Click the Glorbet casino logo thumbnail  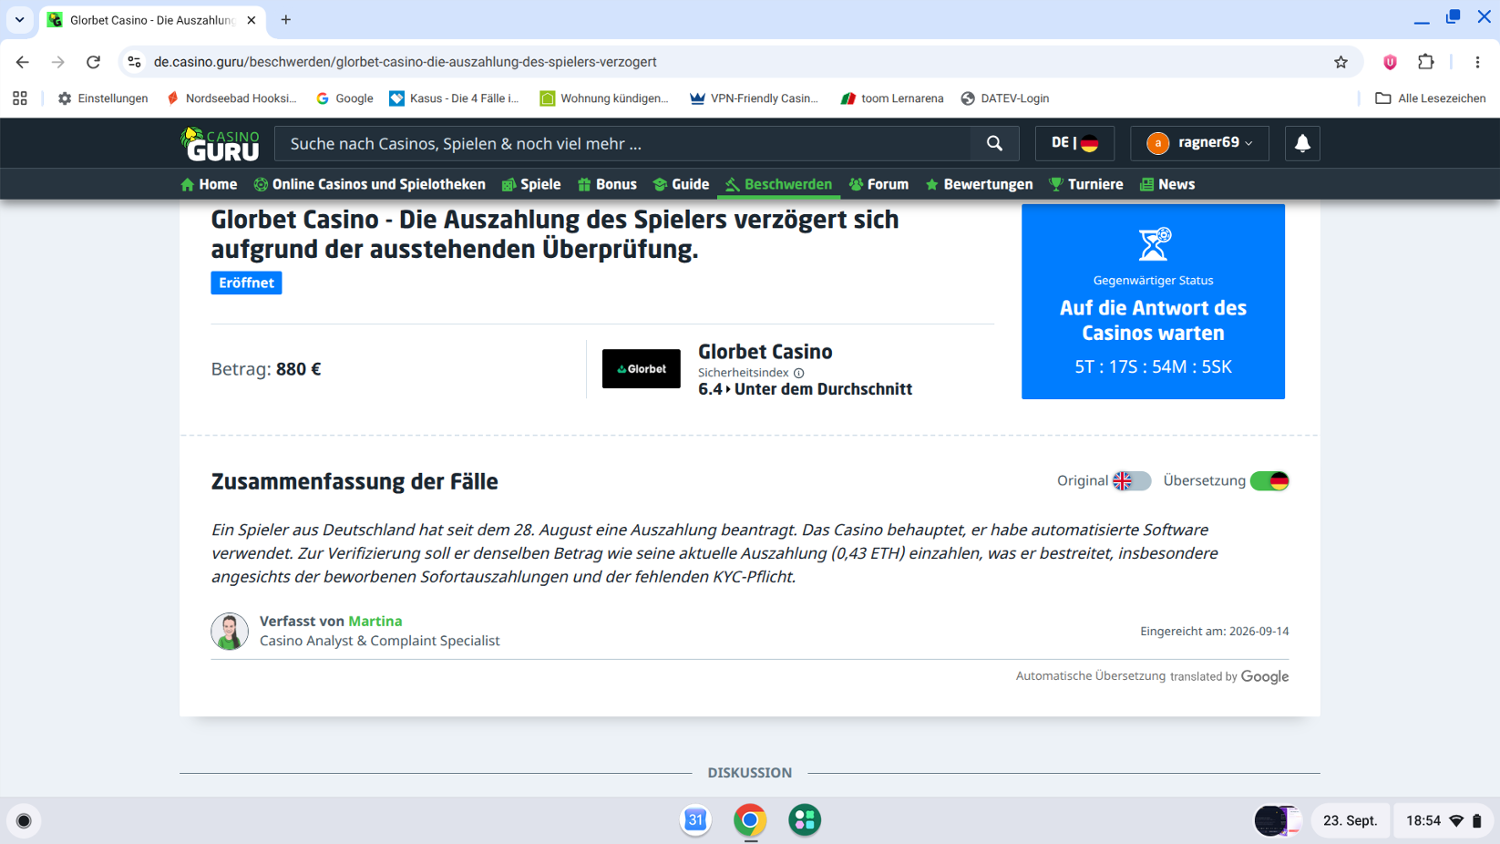click(641, 369)
